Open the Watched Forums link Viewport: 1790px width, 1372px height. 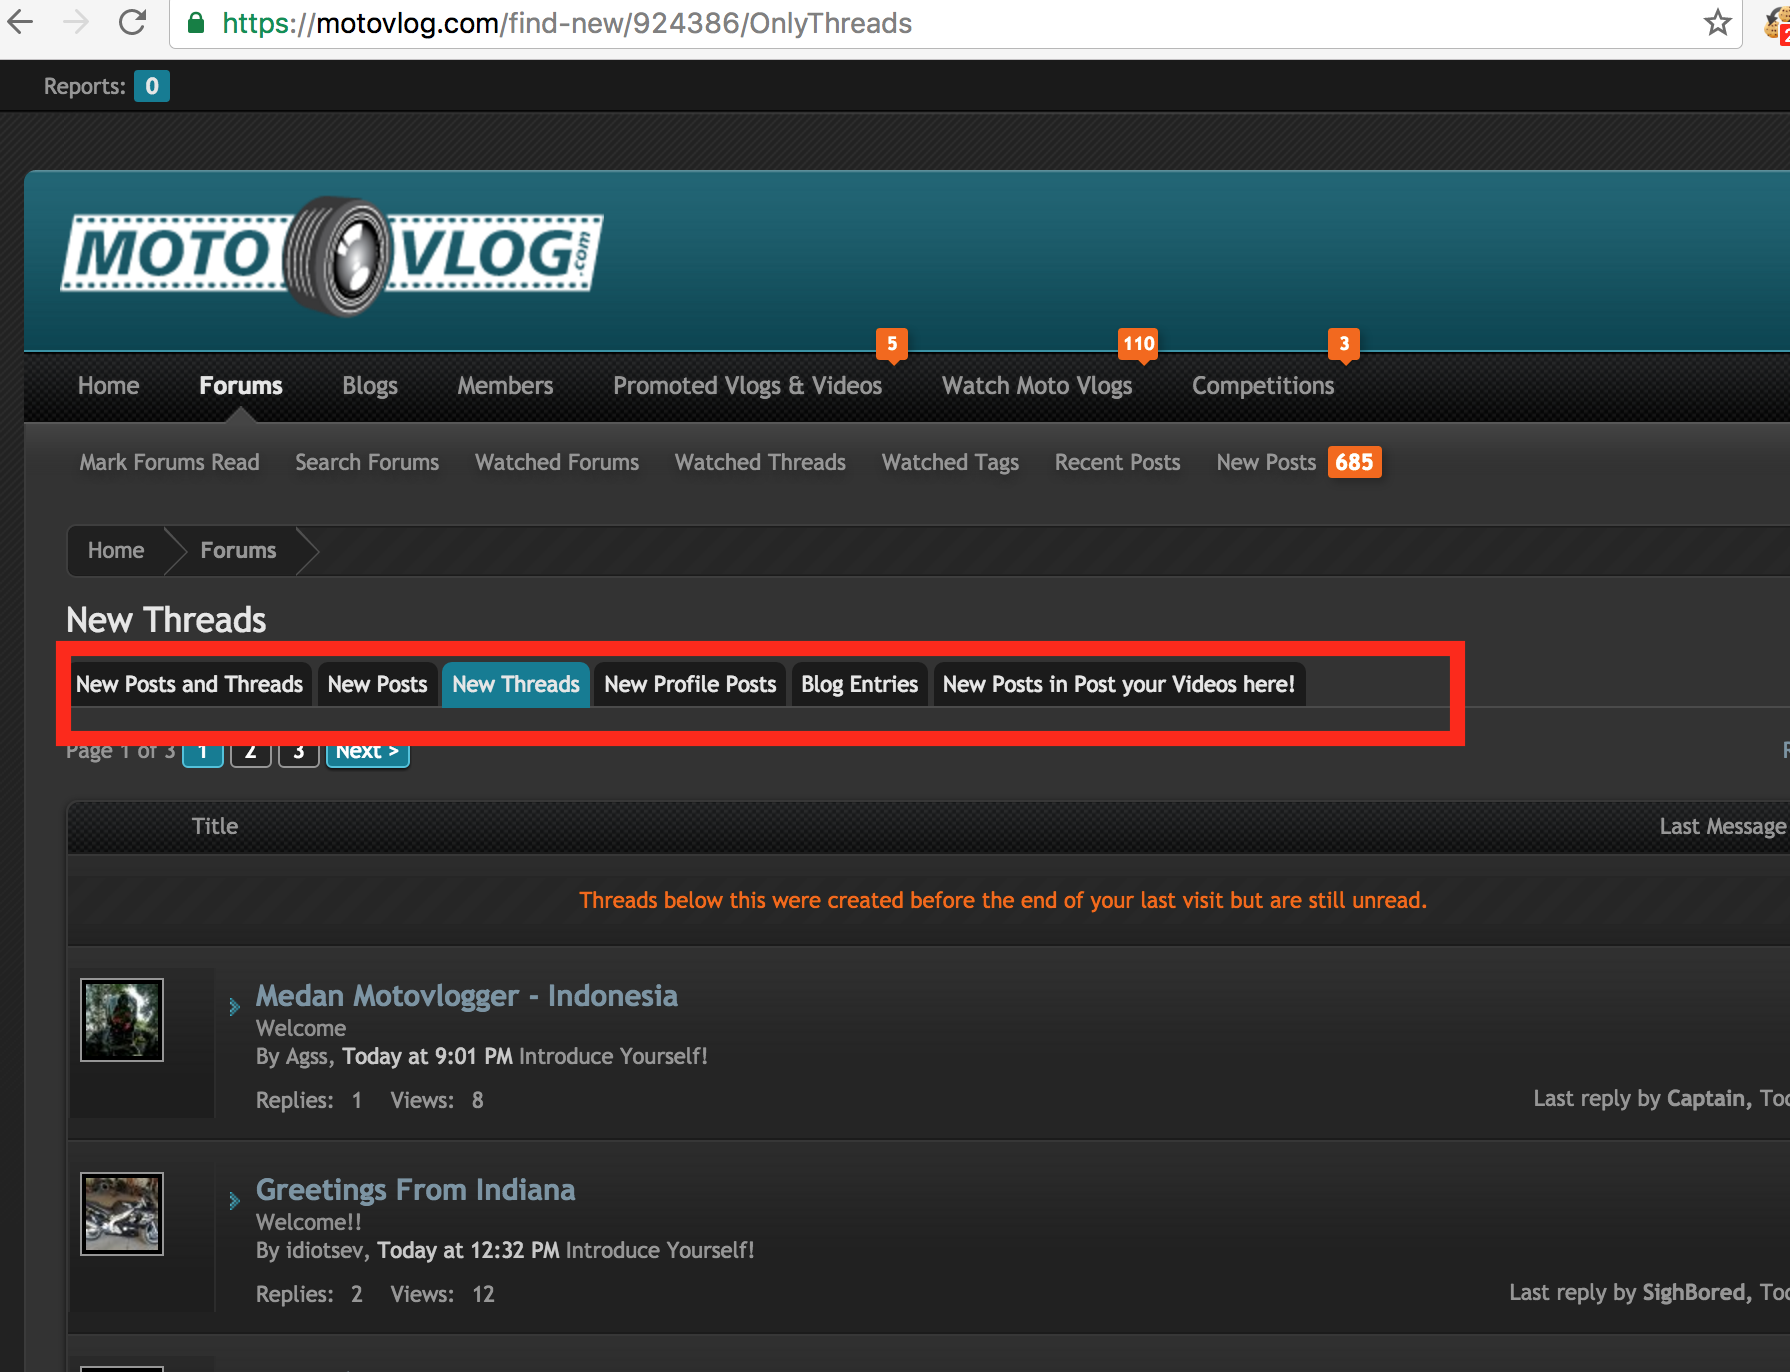(x=557, y=462)
